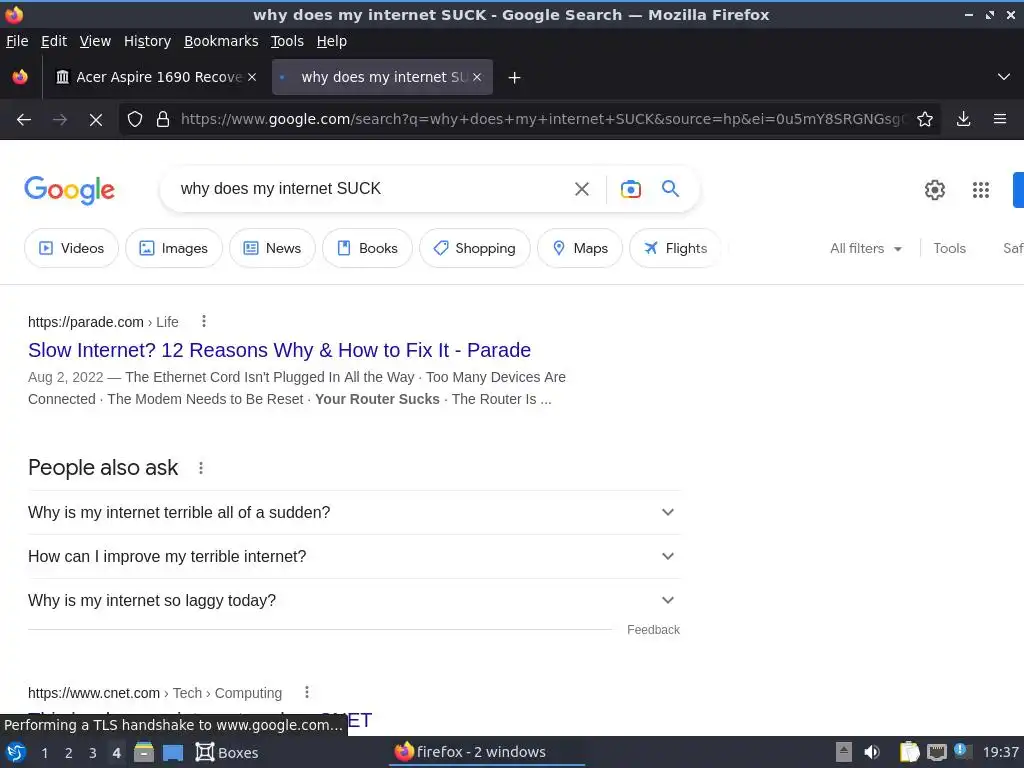Image resolution: width=1024 pixels, height=768 pixels.
Task: Open the All filters dropdown
Action: coord(866,249)
